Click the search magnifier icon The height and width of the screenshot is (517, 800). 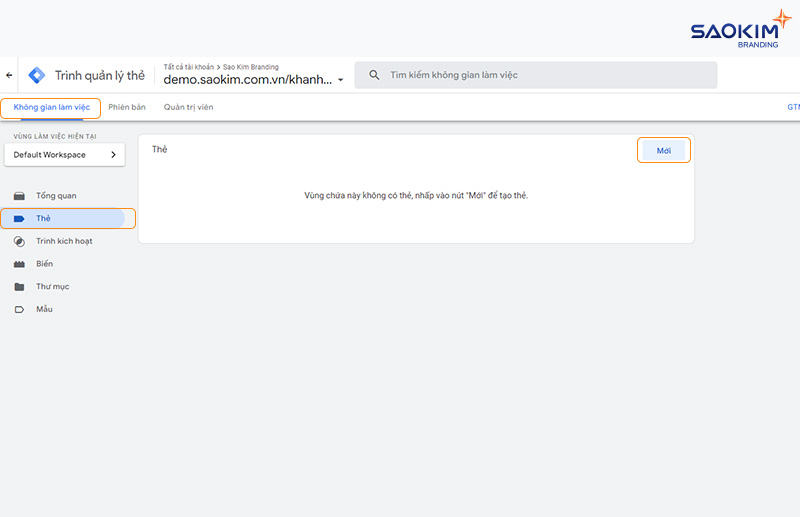click(x=374, y=75)
